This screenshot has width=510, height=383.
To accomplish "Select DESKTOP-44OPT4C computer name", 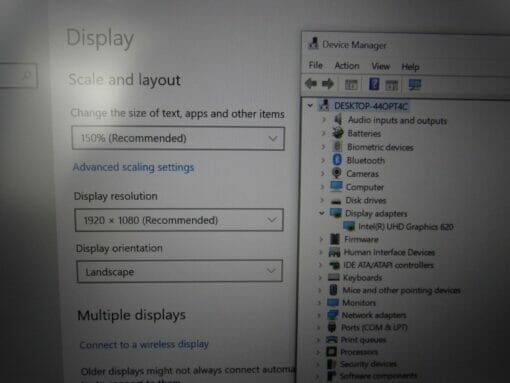I will [x=371, y=106].
